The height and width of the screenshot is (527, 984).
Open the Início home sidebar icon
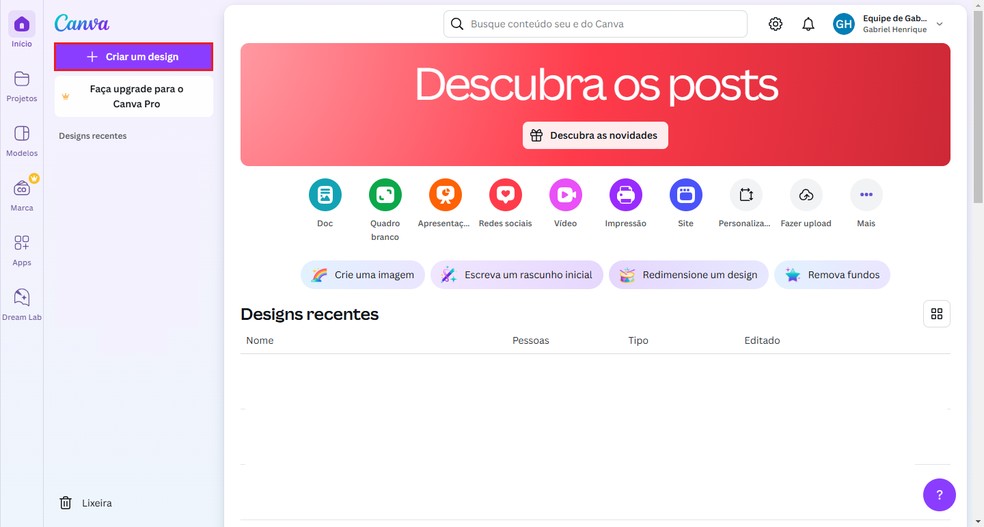21,24
